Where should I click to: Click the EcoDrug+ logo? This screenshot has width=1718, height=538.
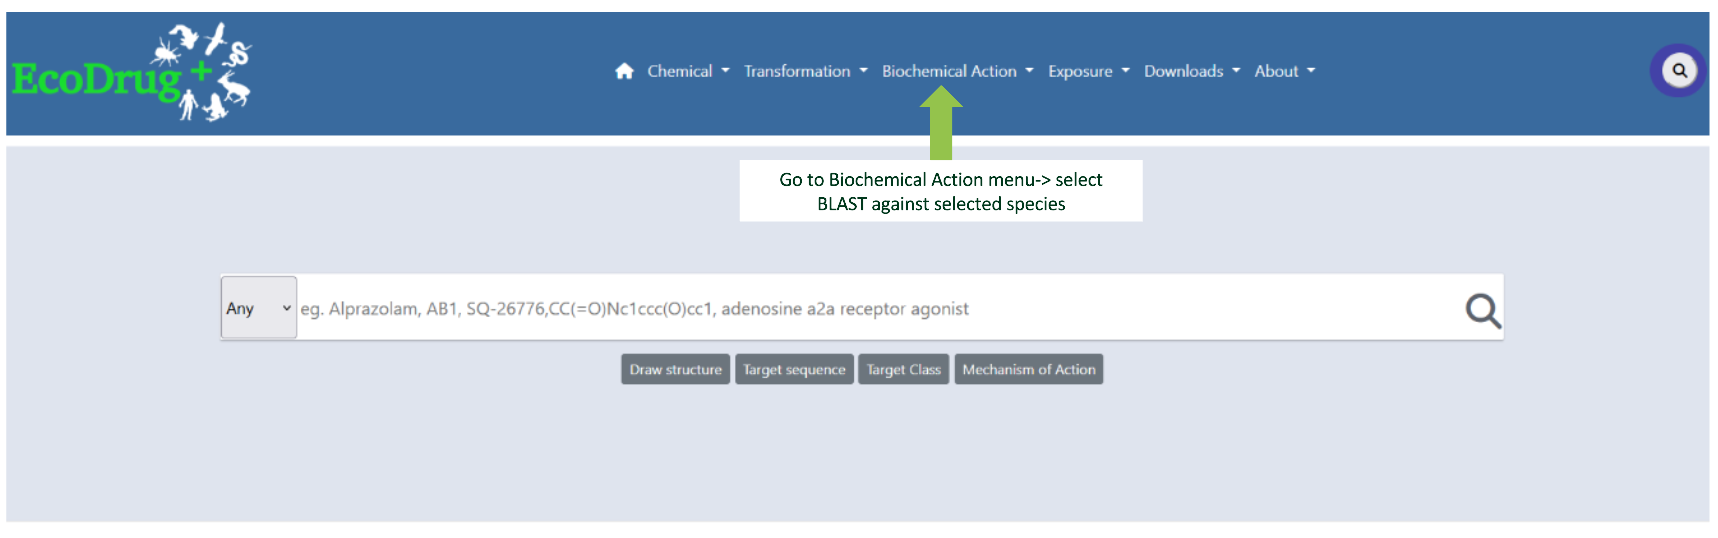click(x=132, y=72)
